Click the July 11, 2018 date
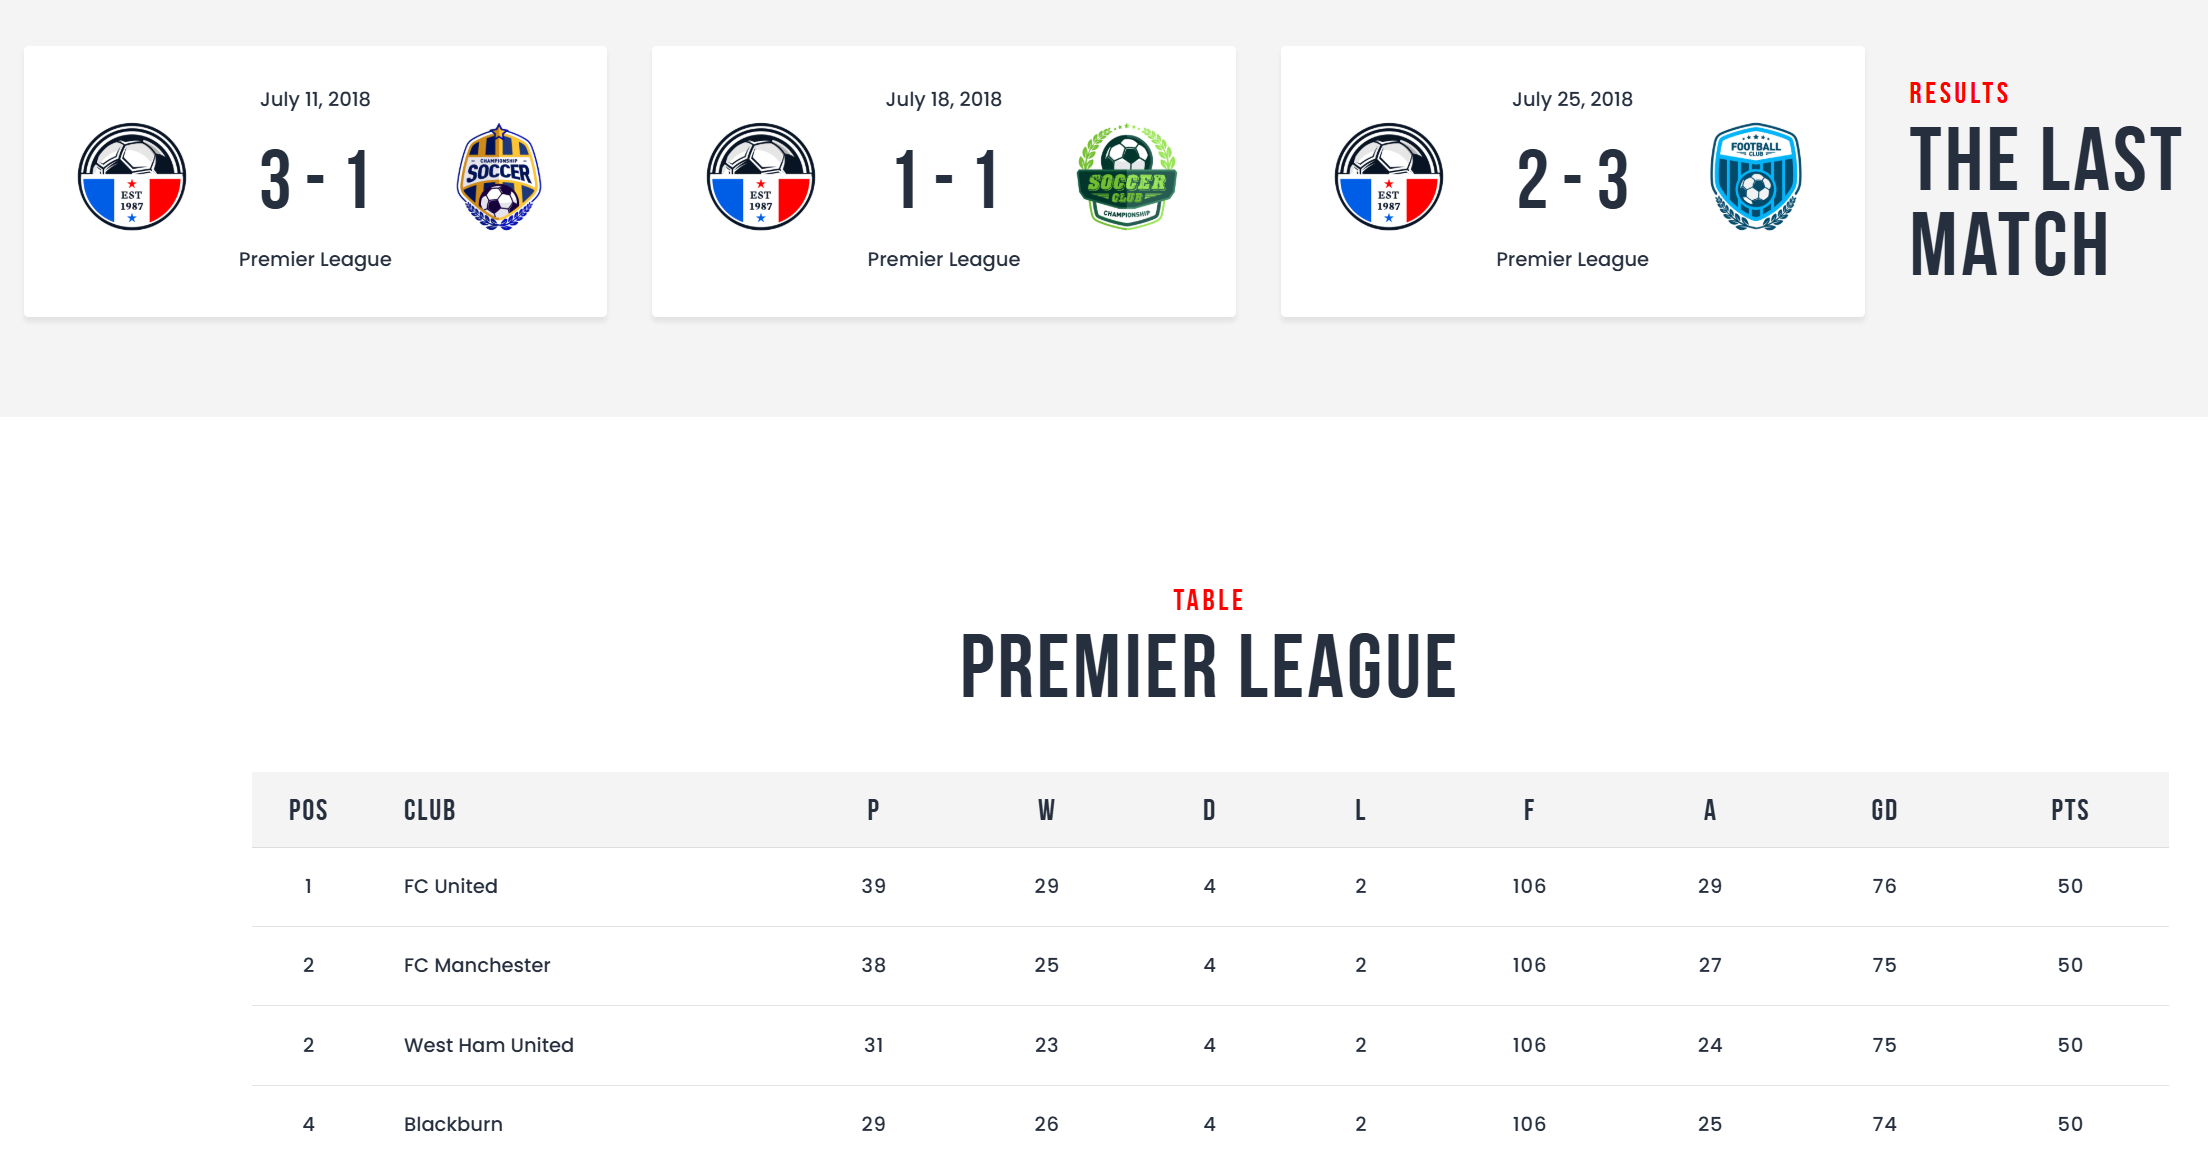 click(315, 99)
